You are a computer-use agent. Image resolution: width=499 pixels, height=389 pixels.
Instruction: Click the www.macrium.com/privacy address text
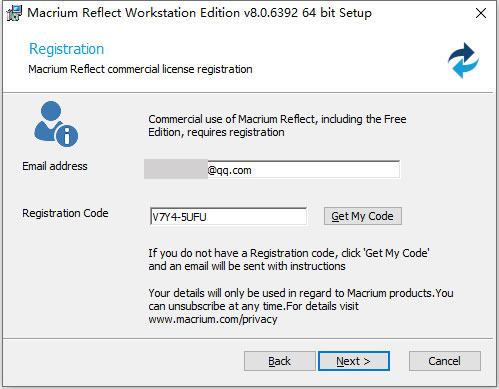(213, 319)
